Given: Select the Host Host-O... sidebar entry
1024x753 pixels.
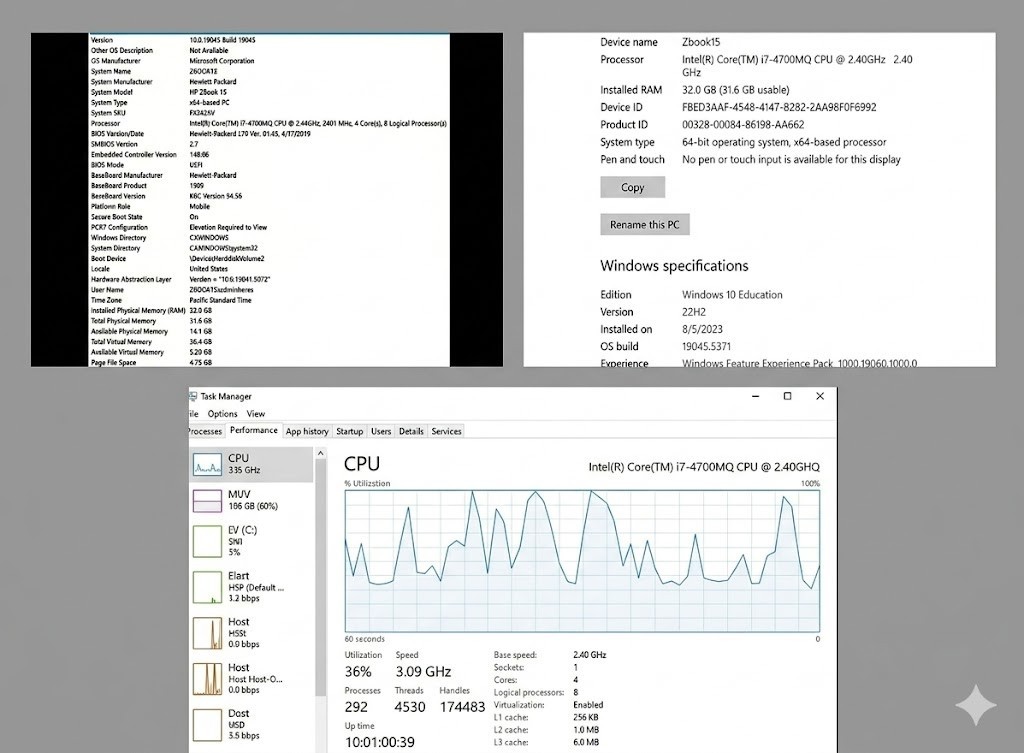Looking at the screenshot, I should pyautogui.click(x=251, y=679).
